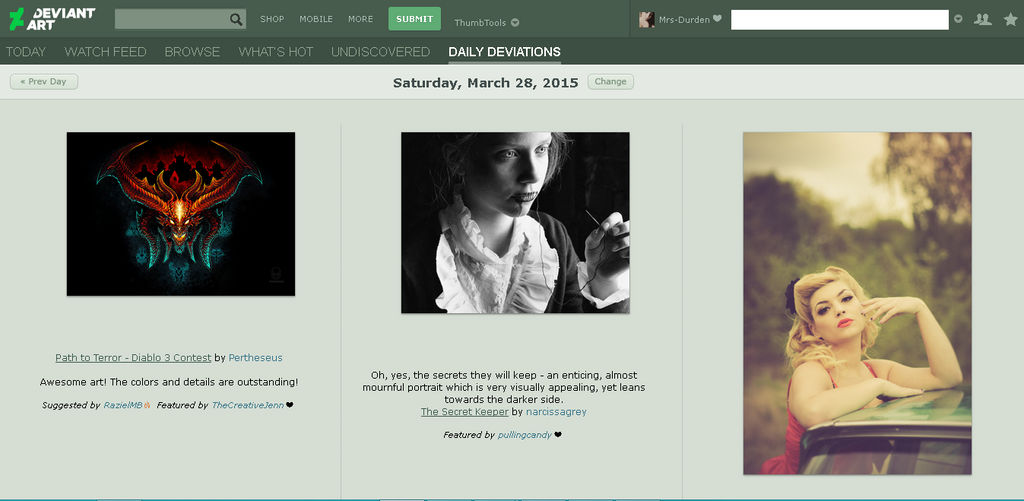The width and height of the screenshot is (1024, 501).
Task: Select DAILY DEVIATIONS tab
Action: pyautogui.click(x=504, y=52)
